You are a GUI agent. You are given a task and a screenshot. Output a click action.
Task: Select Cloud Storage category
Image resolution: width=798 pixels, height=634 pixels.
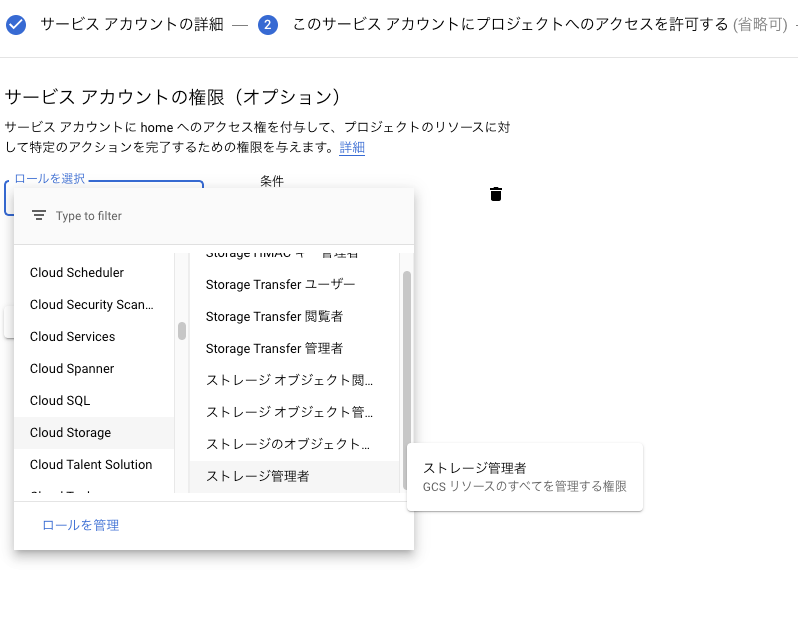[x=70, y=433]
